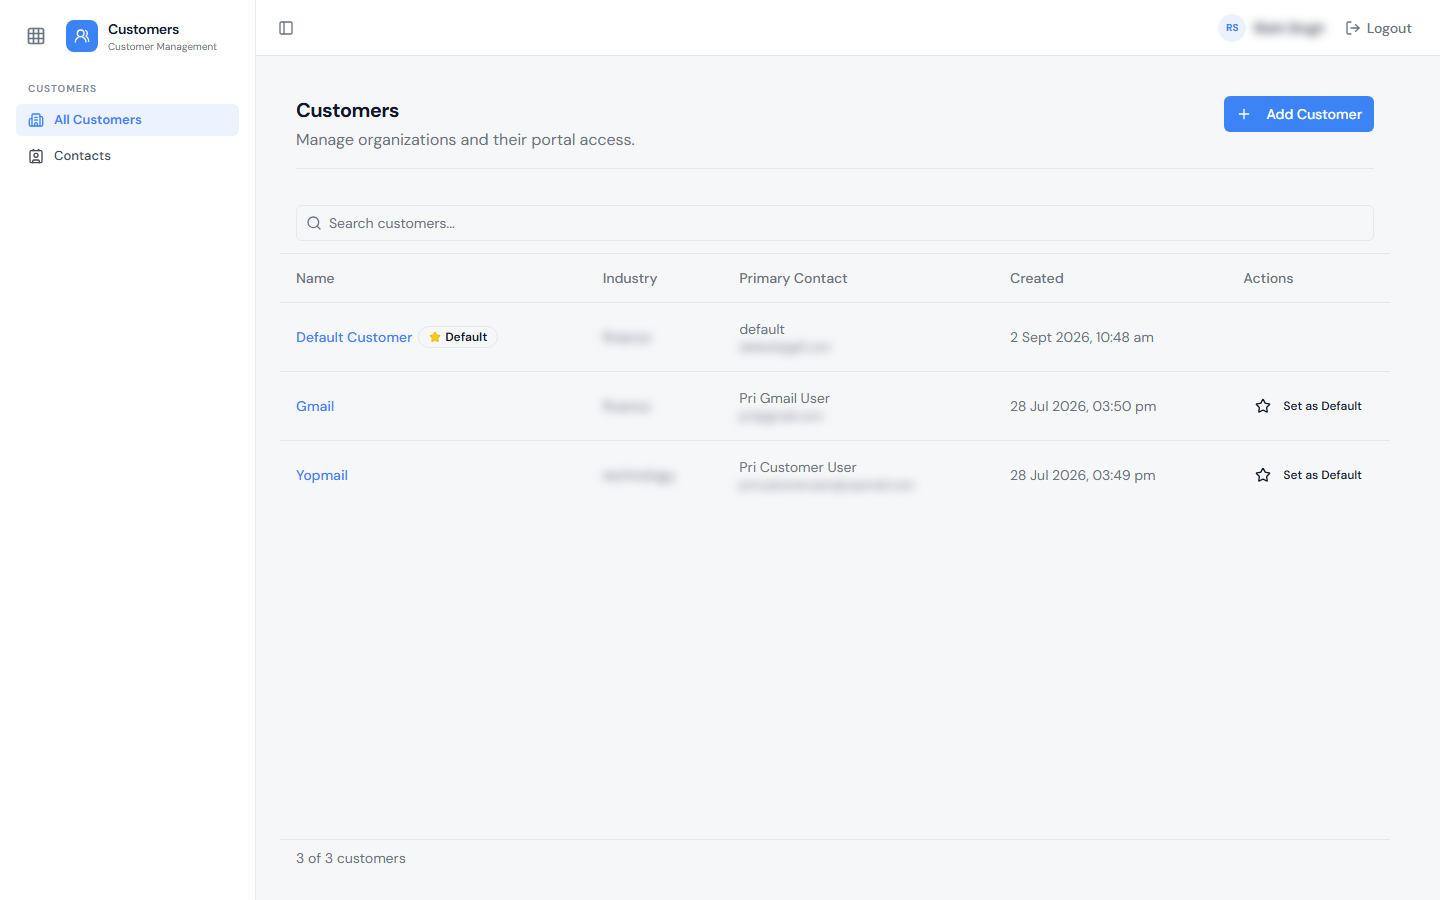Click the Primary Contact column header
Image resolution: width=1440 pixels, height=900 pixels.
(x=793, y=278)
